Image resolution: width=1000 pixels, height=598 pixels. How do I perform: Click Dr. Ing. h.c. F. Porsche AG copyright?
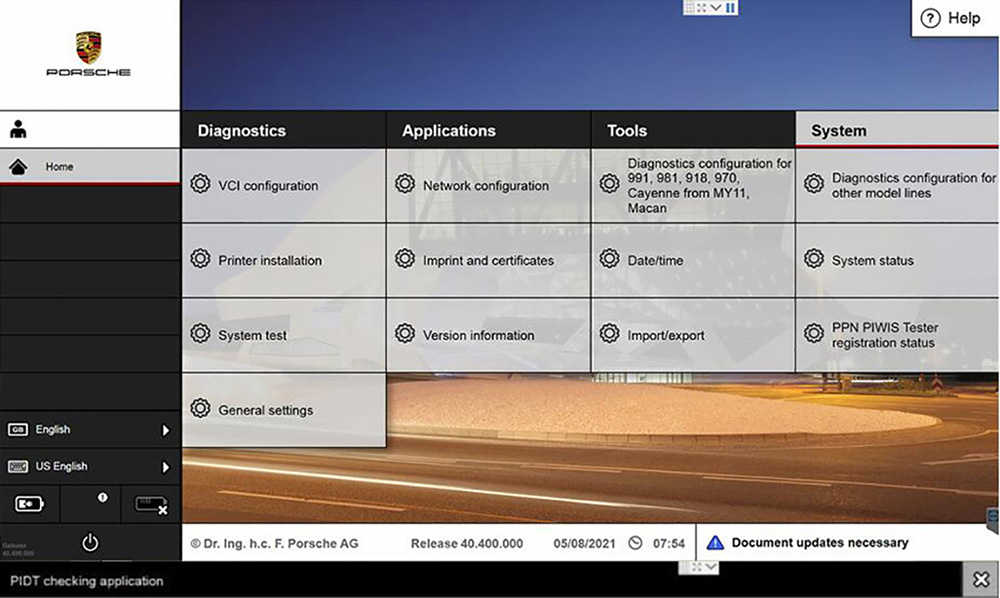(274, 544)
